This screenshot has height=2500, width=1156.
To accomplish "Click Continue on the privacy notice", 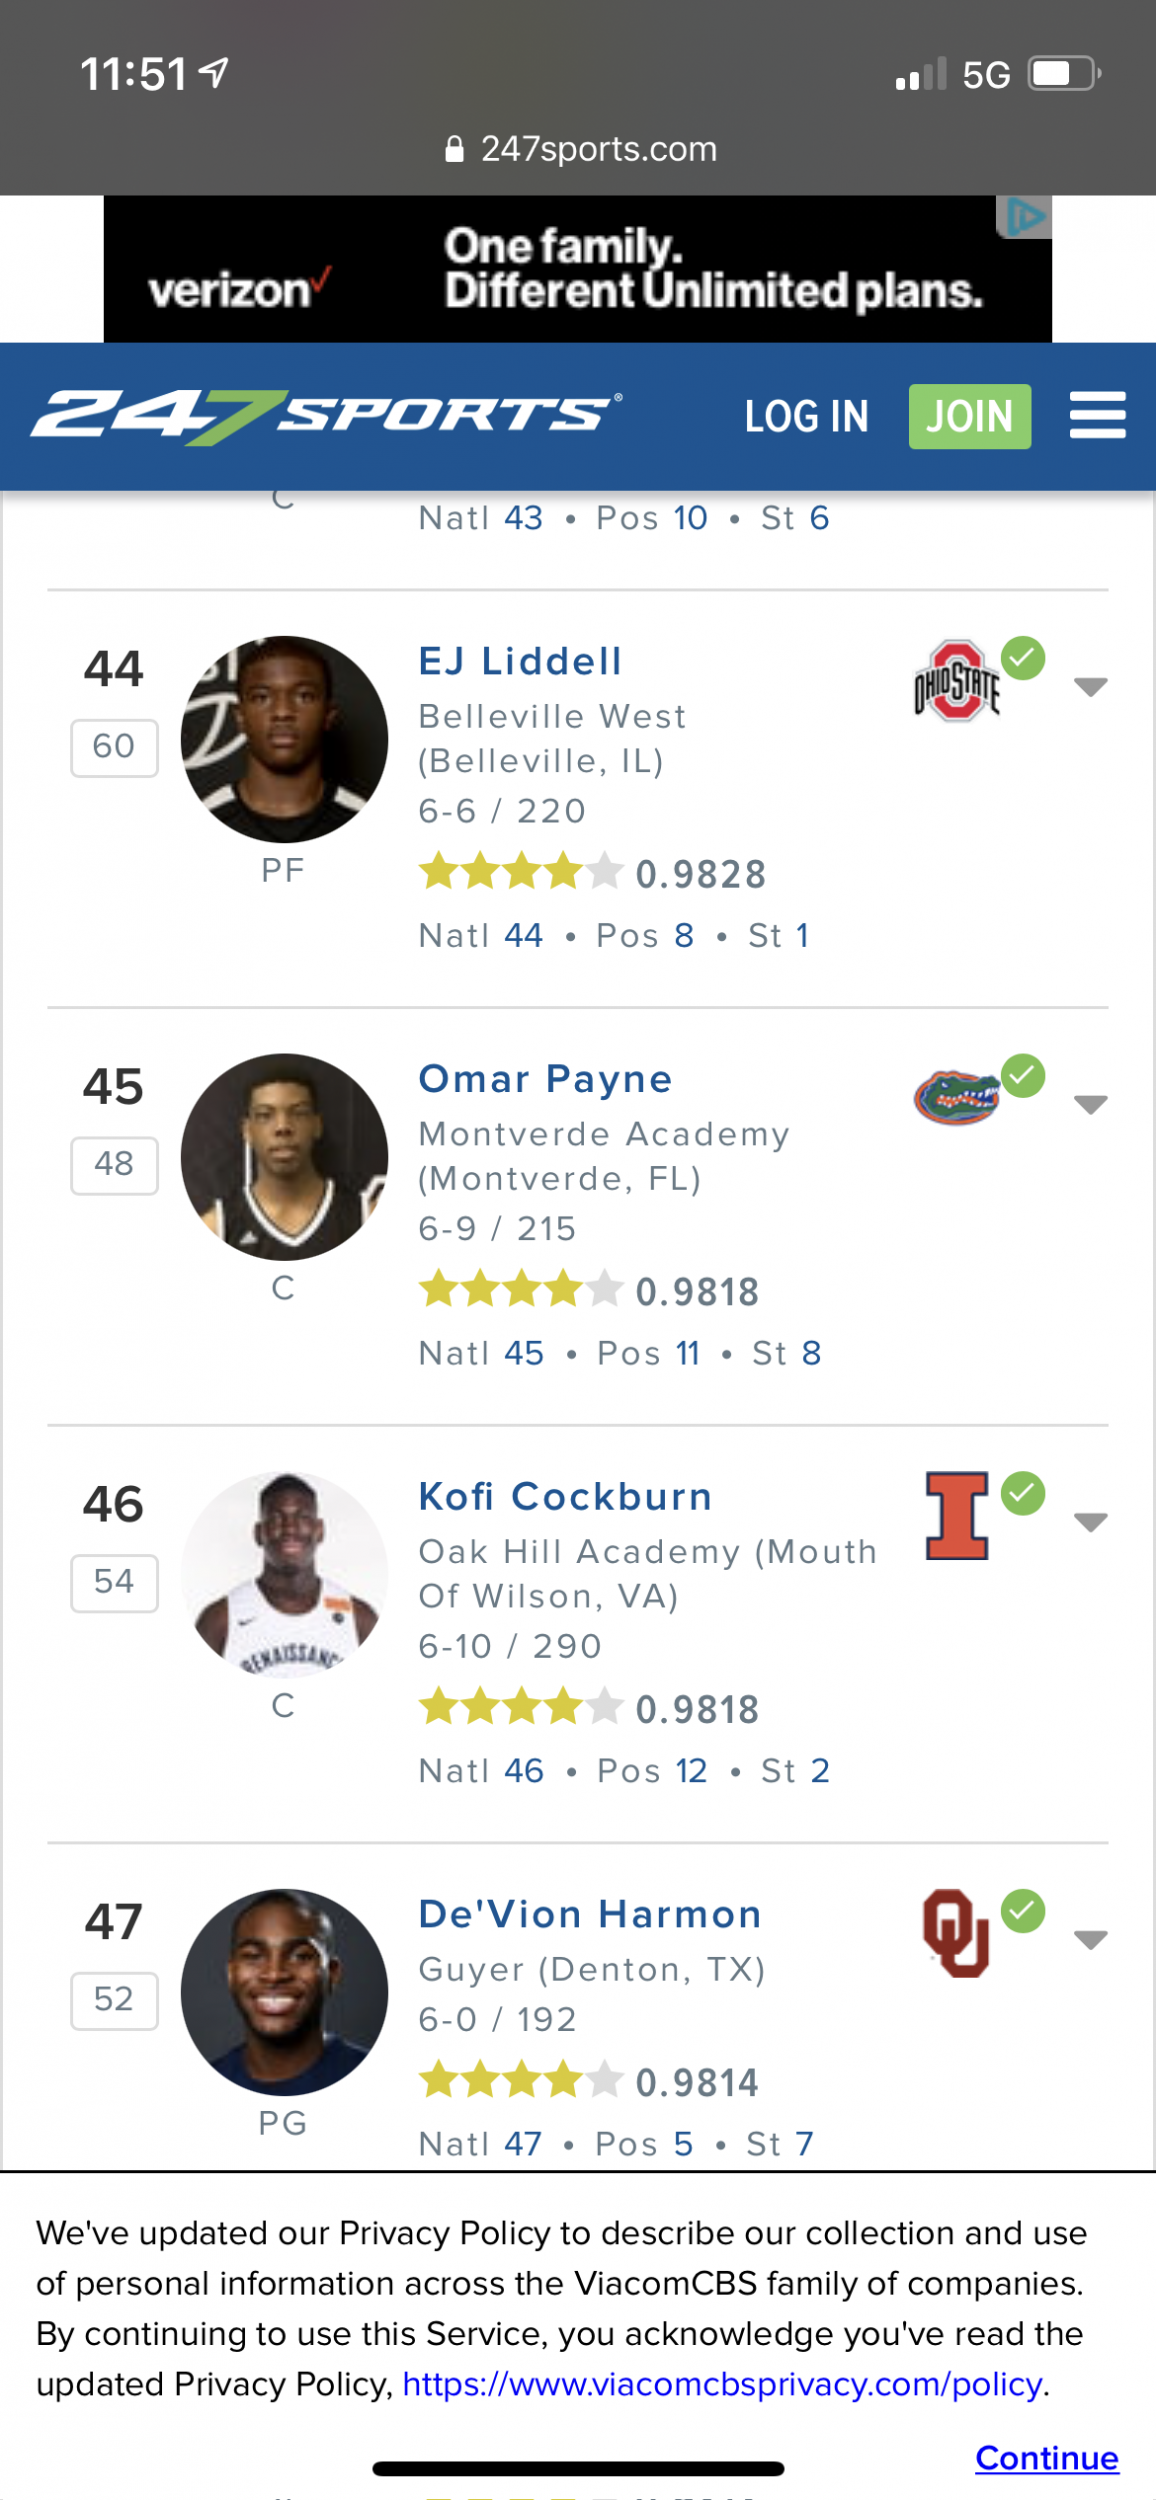I will pos(1046,2458).
